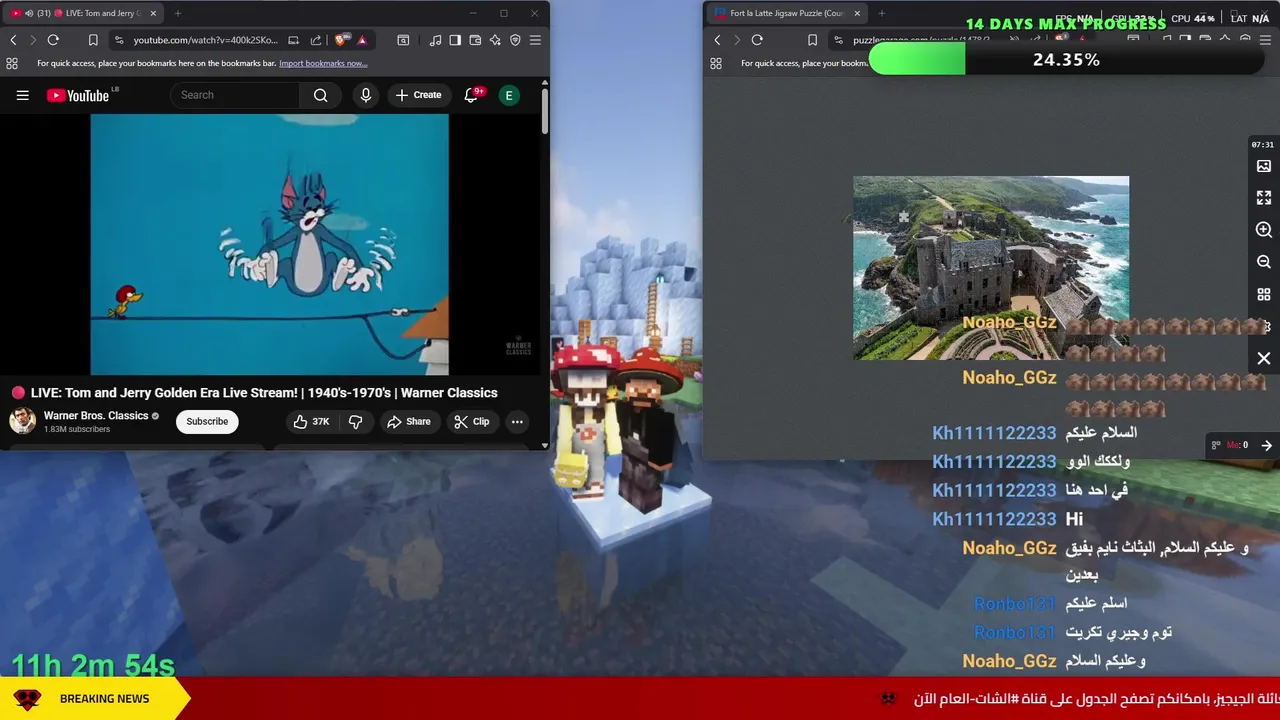Image resolution: width=1280 pixels, height=720 pixels.
Task: Close the LIVE: Tom and Jerry tab
Action: click(x=153, y=13)
